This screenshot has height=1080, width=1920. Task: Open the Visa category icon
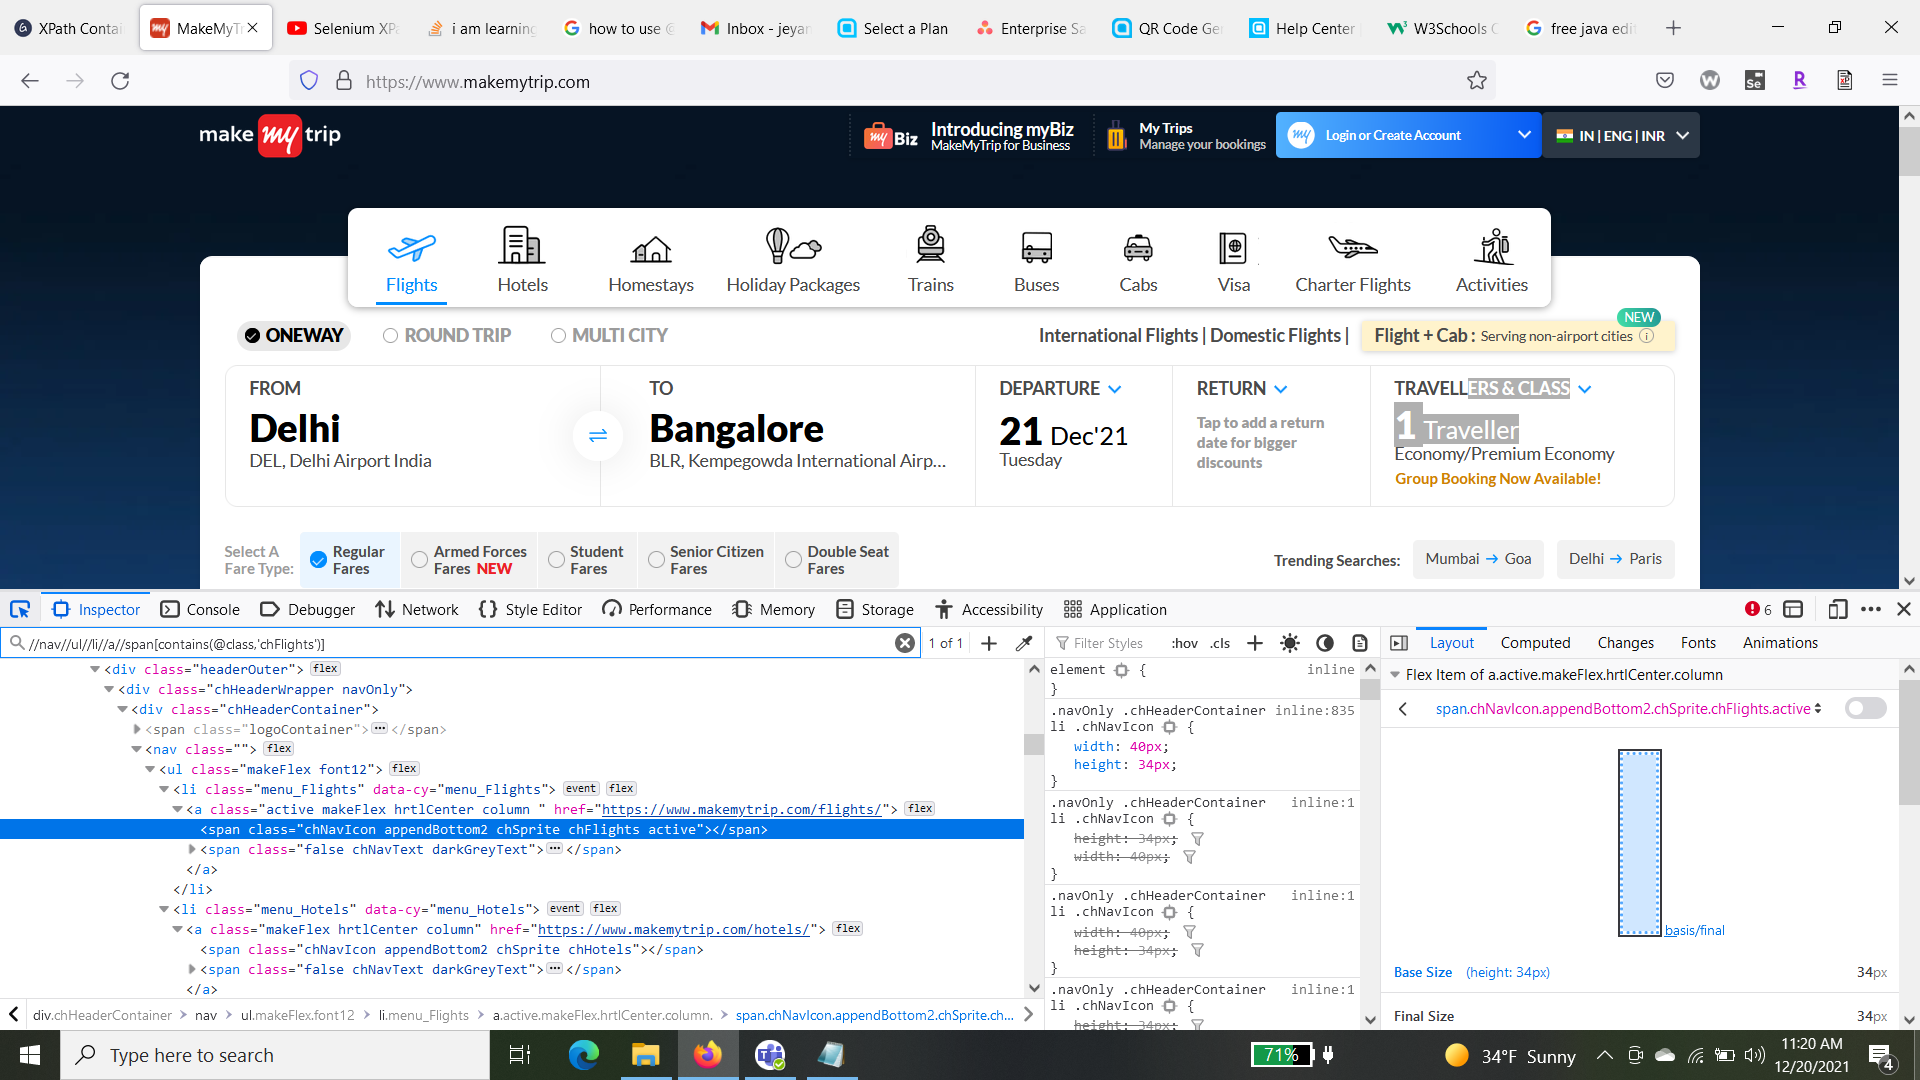[1233, 247]
